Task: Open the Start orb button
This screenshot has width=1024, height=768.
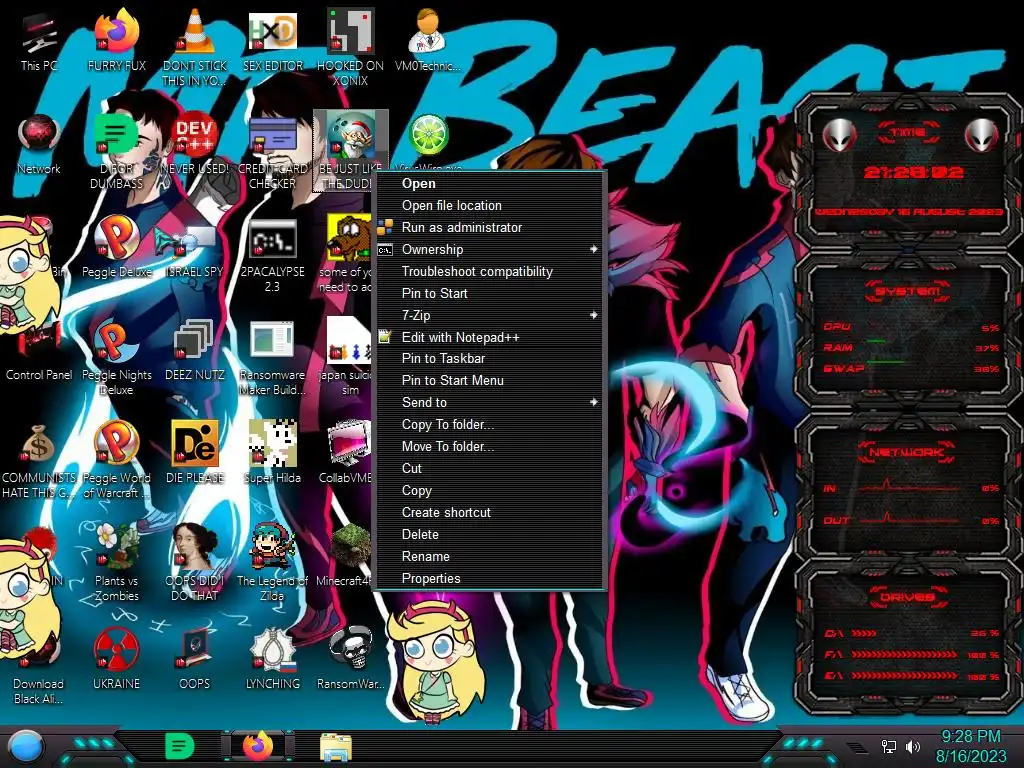Action: 26,747
